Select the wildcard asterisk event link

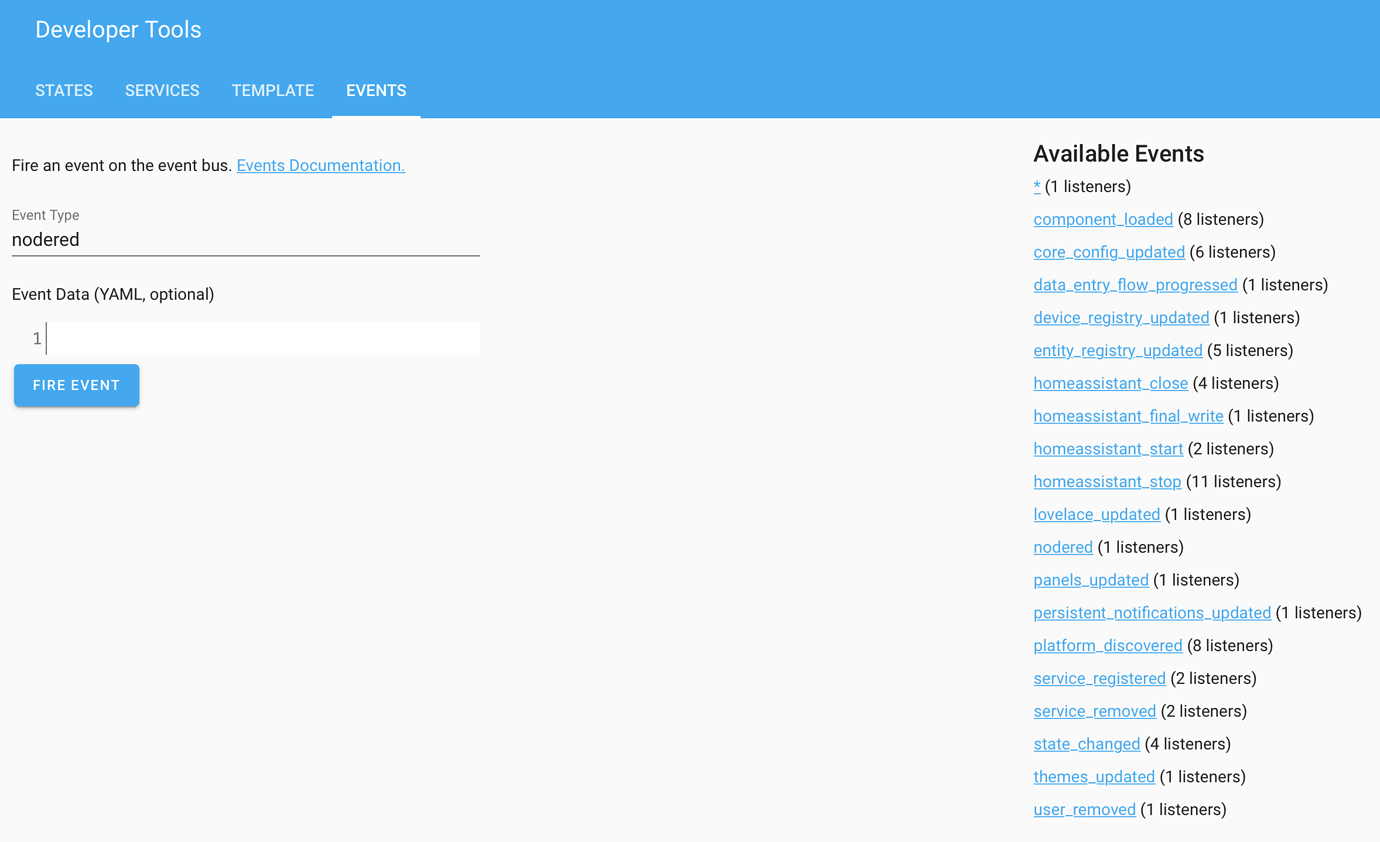click(1036, 186)
